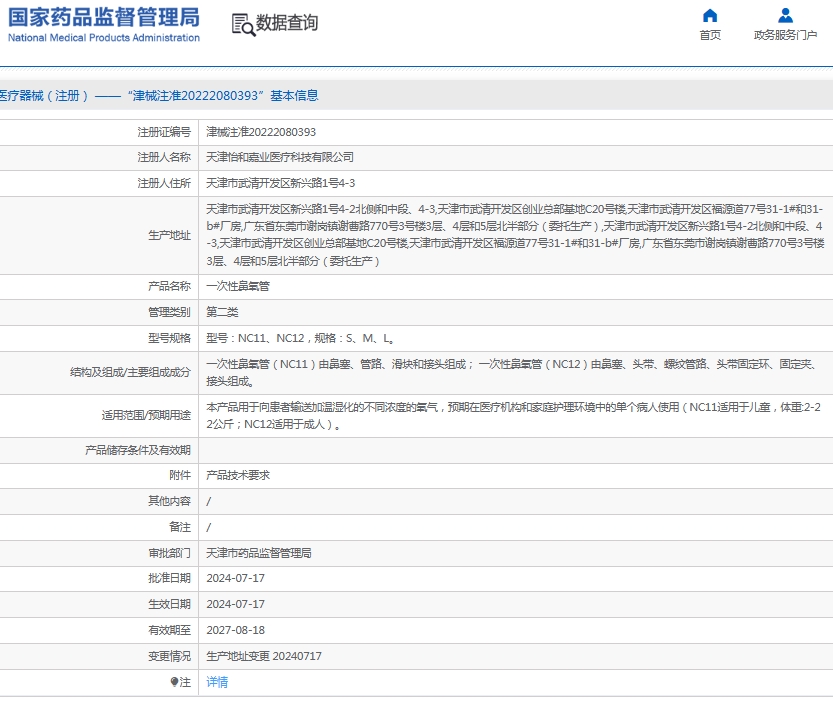Click management class value 第二类
Viewport: 833px width, 702px height.
(x=222, y=312)
